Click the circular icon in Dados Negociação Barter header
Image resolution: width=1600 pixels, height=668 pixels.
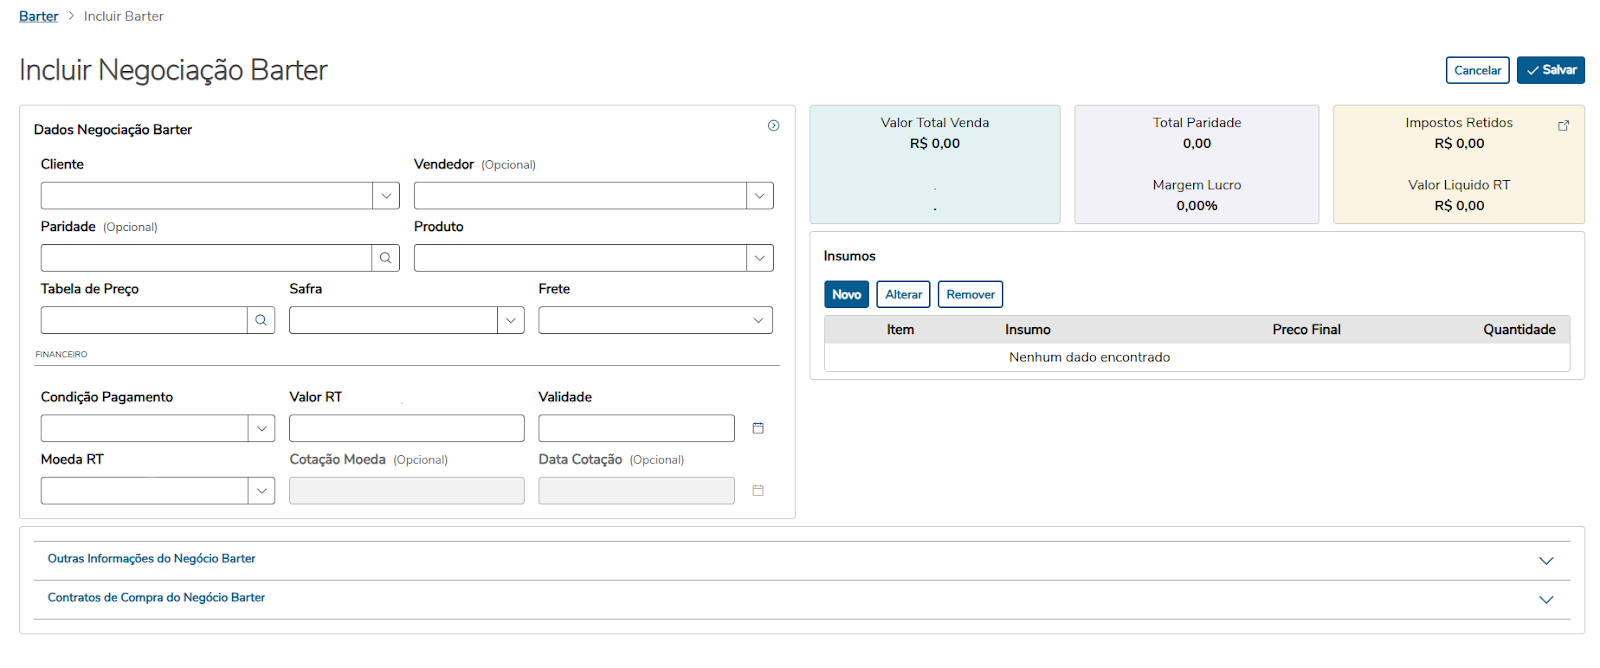[773, 125]
